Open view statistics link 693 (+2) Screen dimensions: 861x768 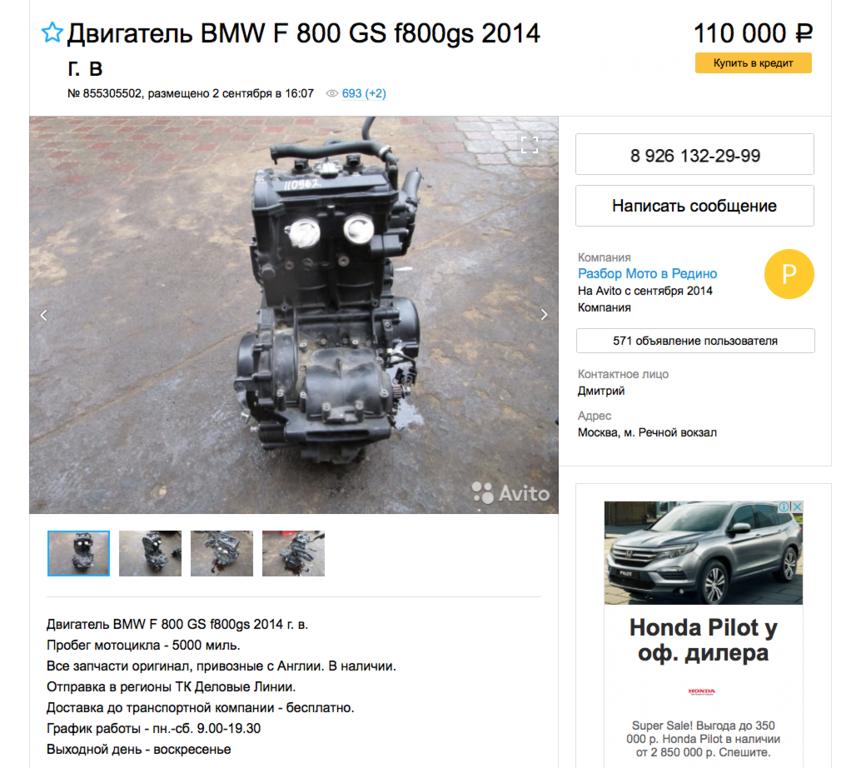364,93
